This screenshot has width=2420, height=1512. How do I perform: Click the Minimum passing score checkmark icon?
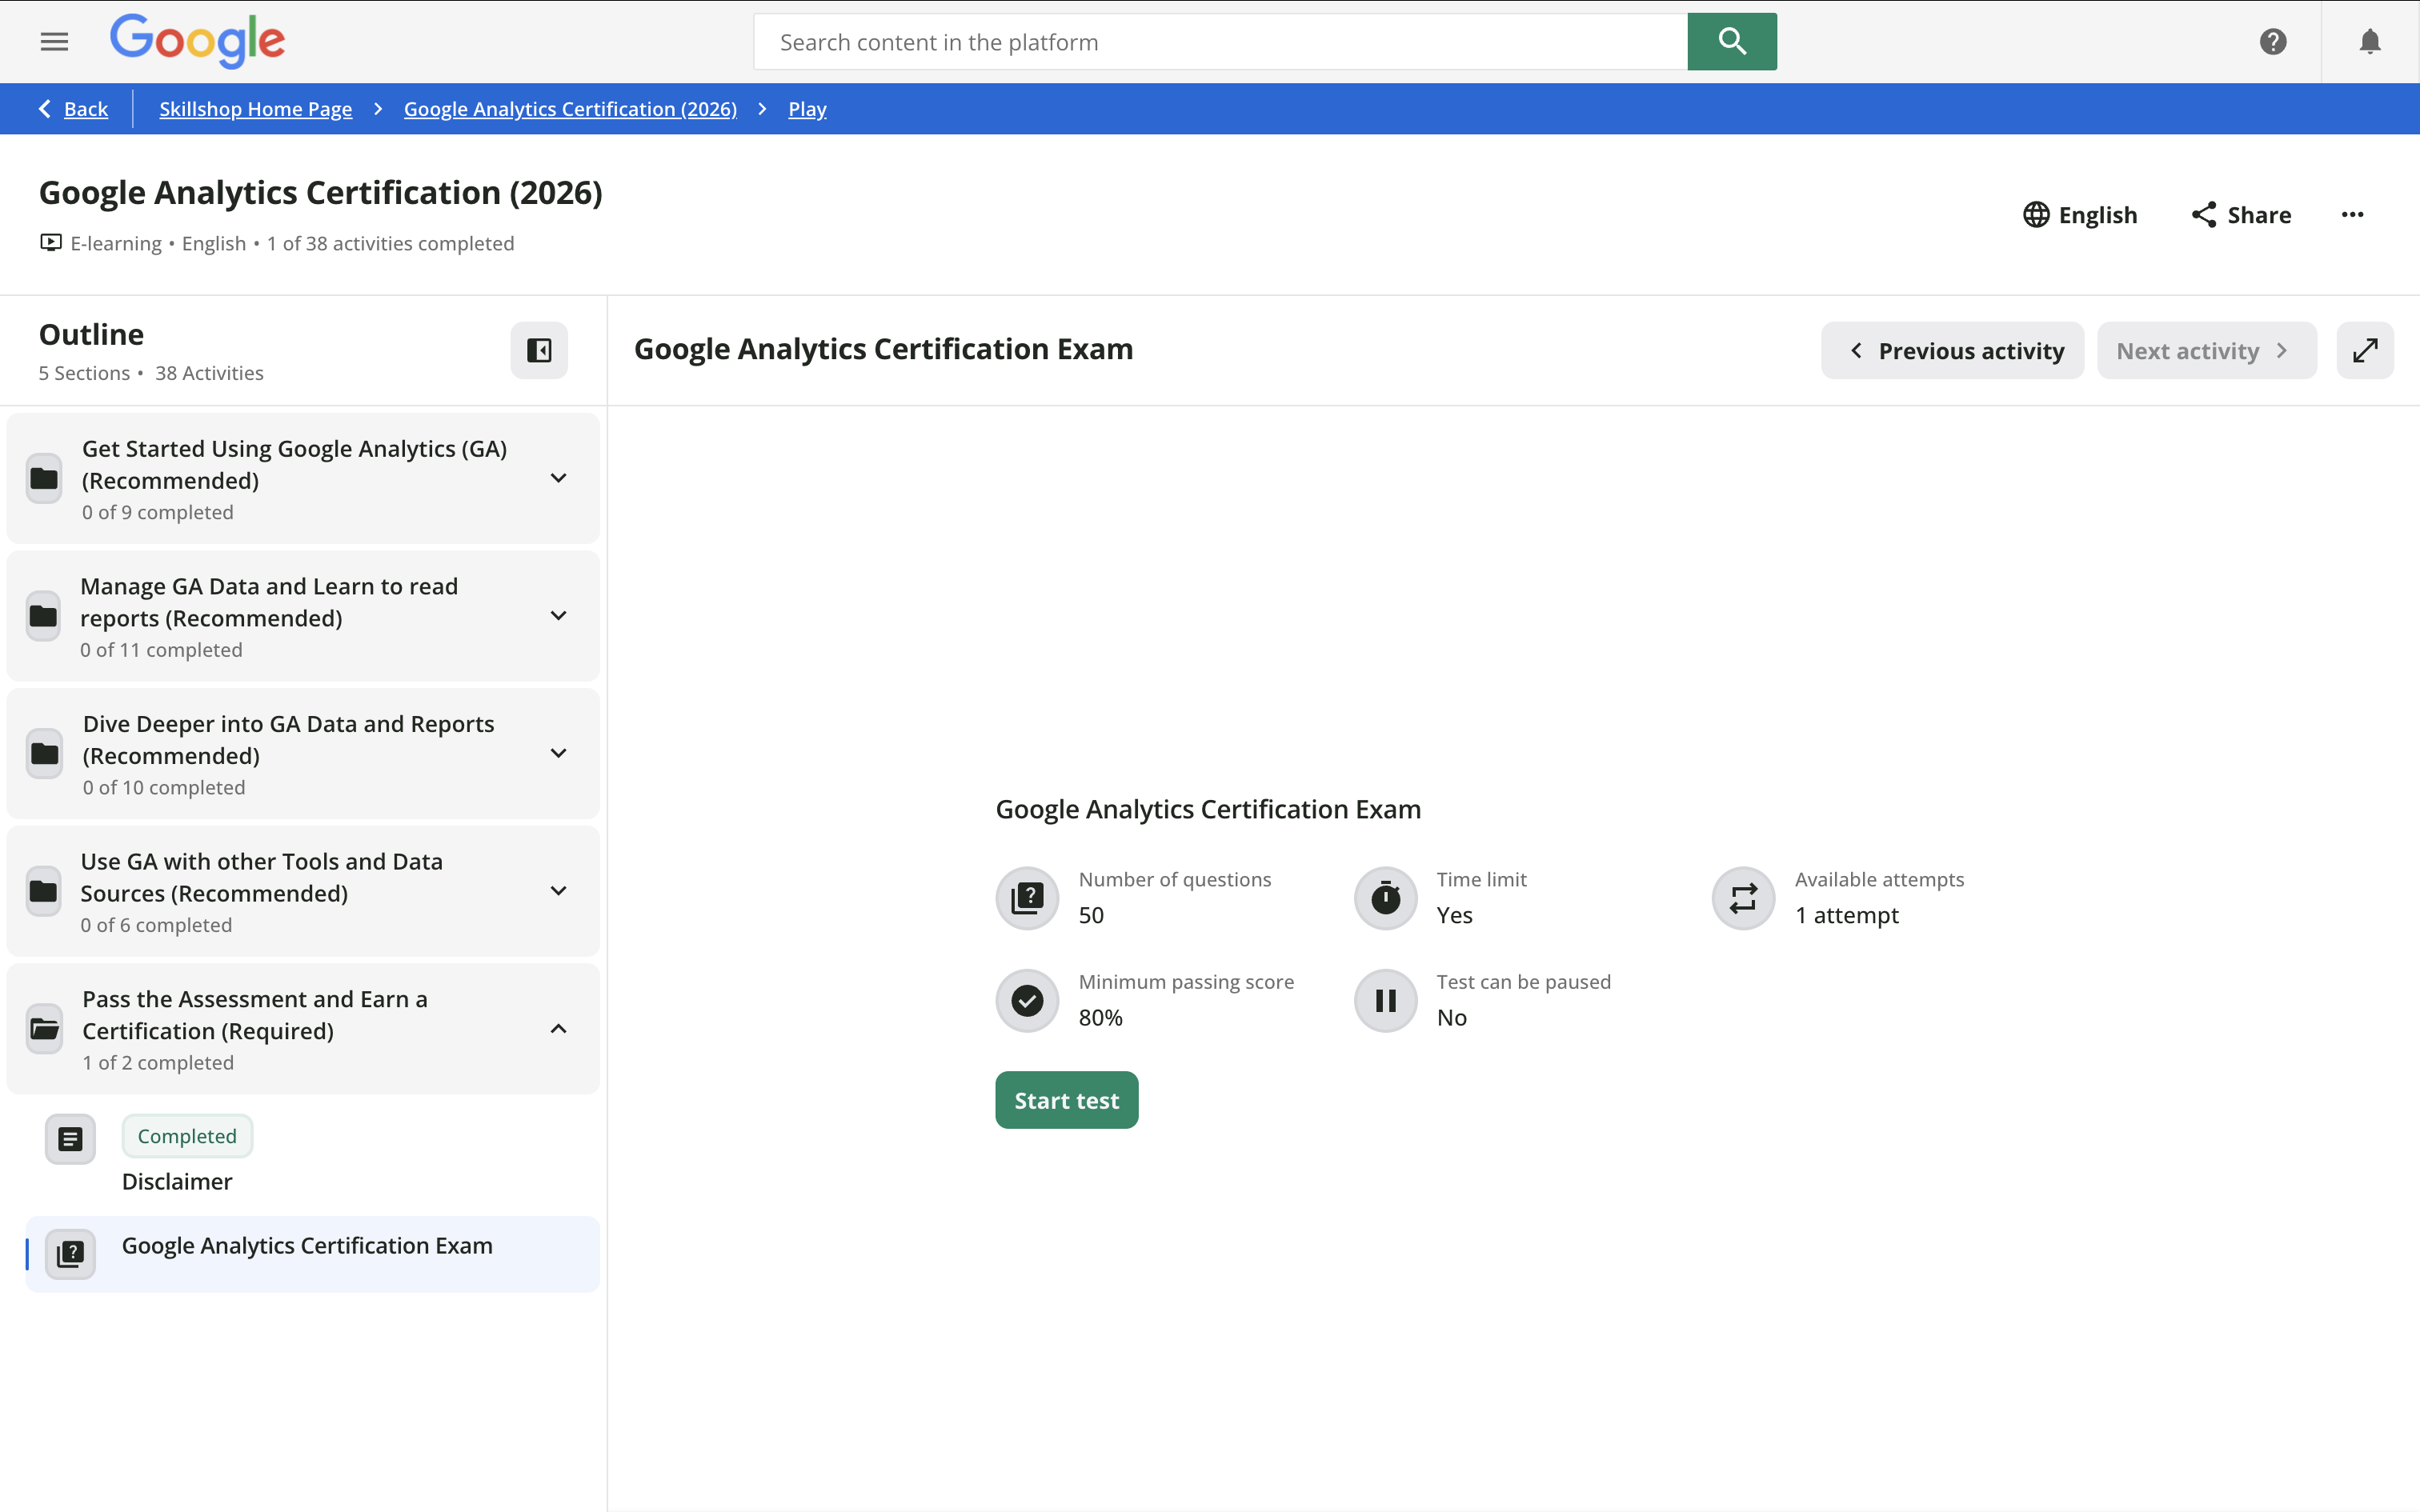pos(1027,1000)
